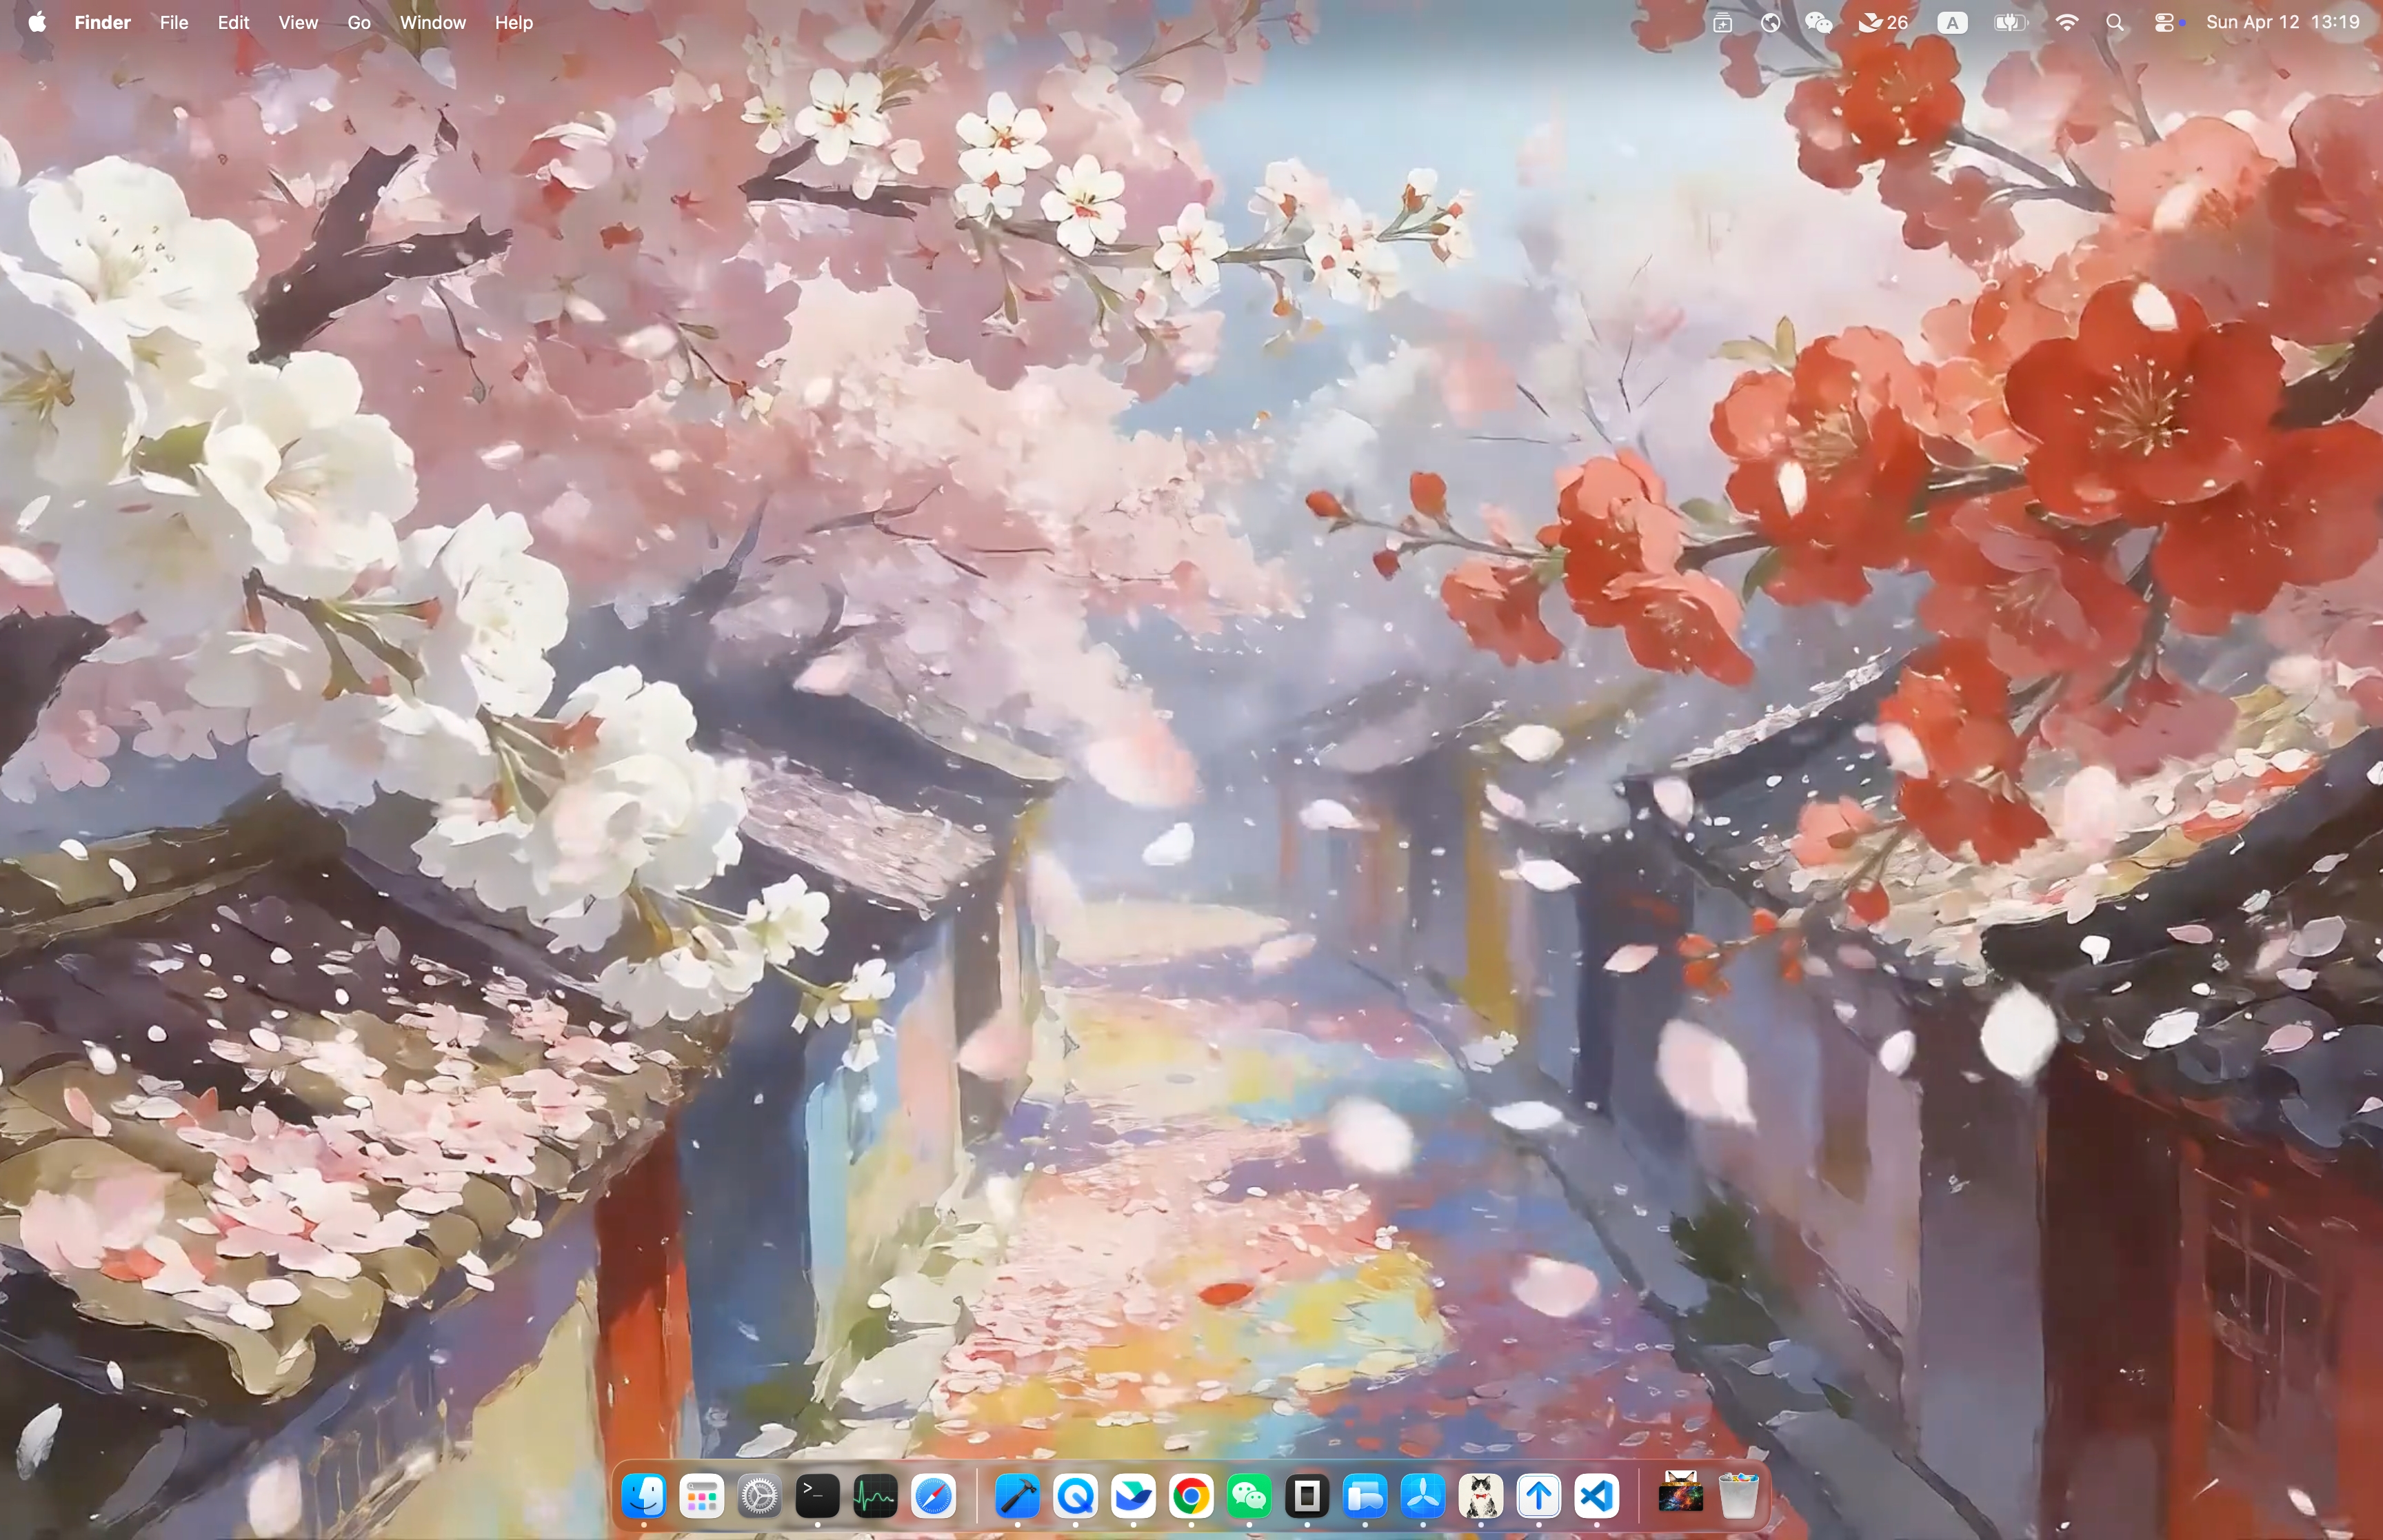2383x1540 pixels.
Task: Launch Terminal from the Dock
Action: 817,1497
